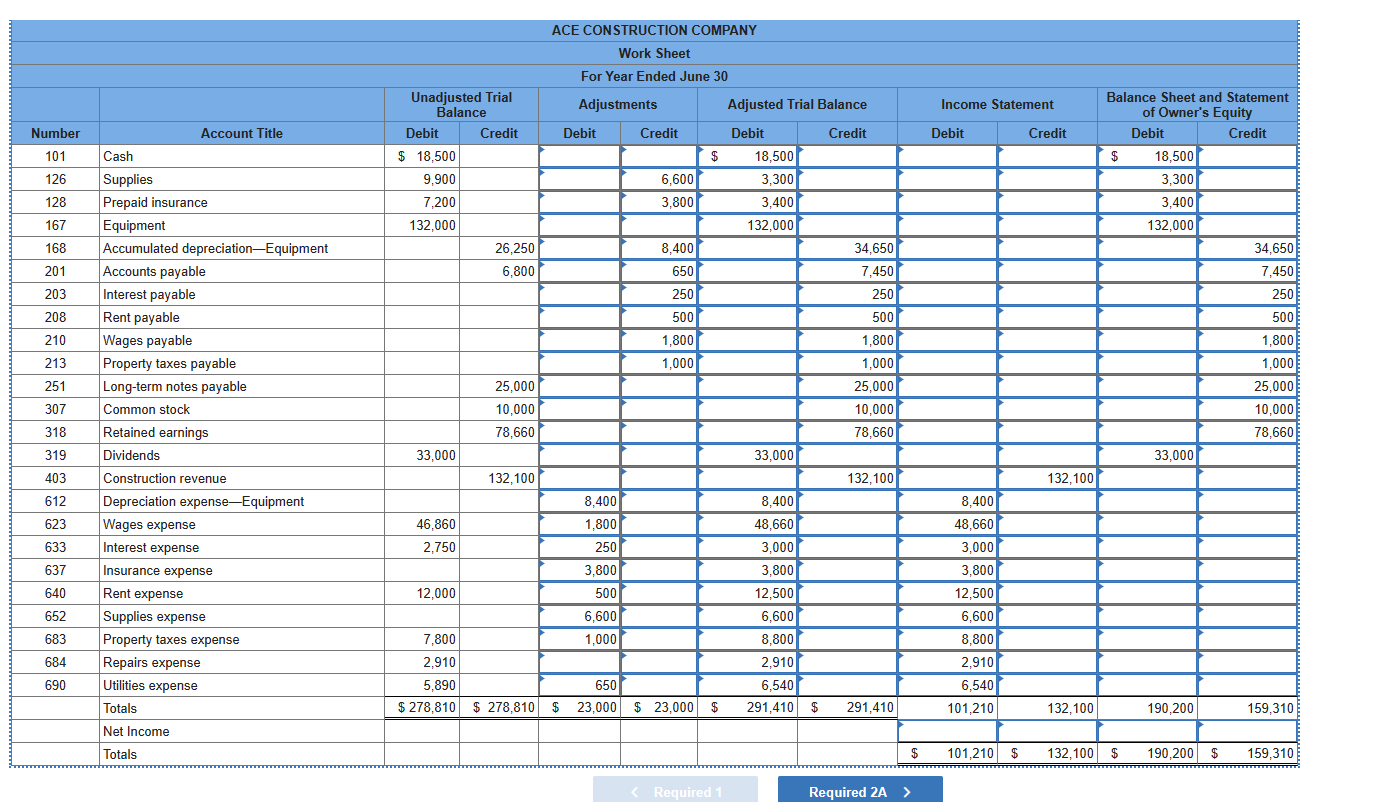Select account number 690
This screenshot has width=1389, height=802.
[56, 685]
